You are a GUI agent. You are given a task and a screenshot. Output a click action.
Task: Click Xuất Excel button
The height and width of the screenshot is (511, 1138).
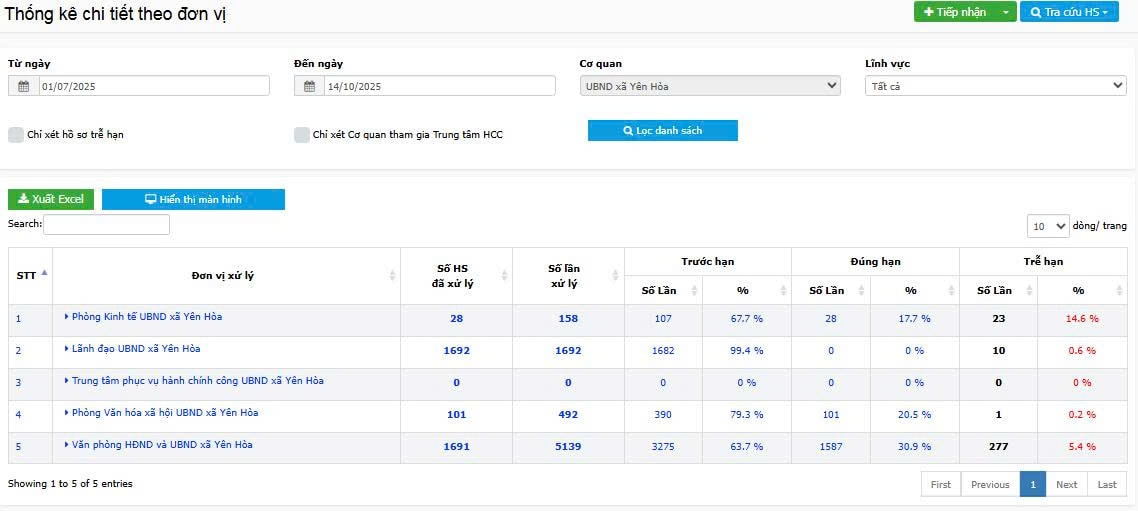tap(51, 200)
